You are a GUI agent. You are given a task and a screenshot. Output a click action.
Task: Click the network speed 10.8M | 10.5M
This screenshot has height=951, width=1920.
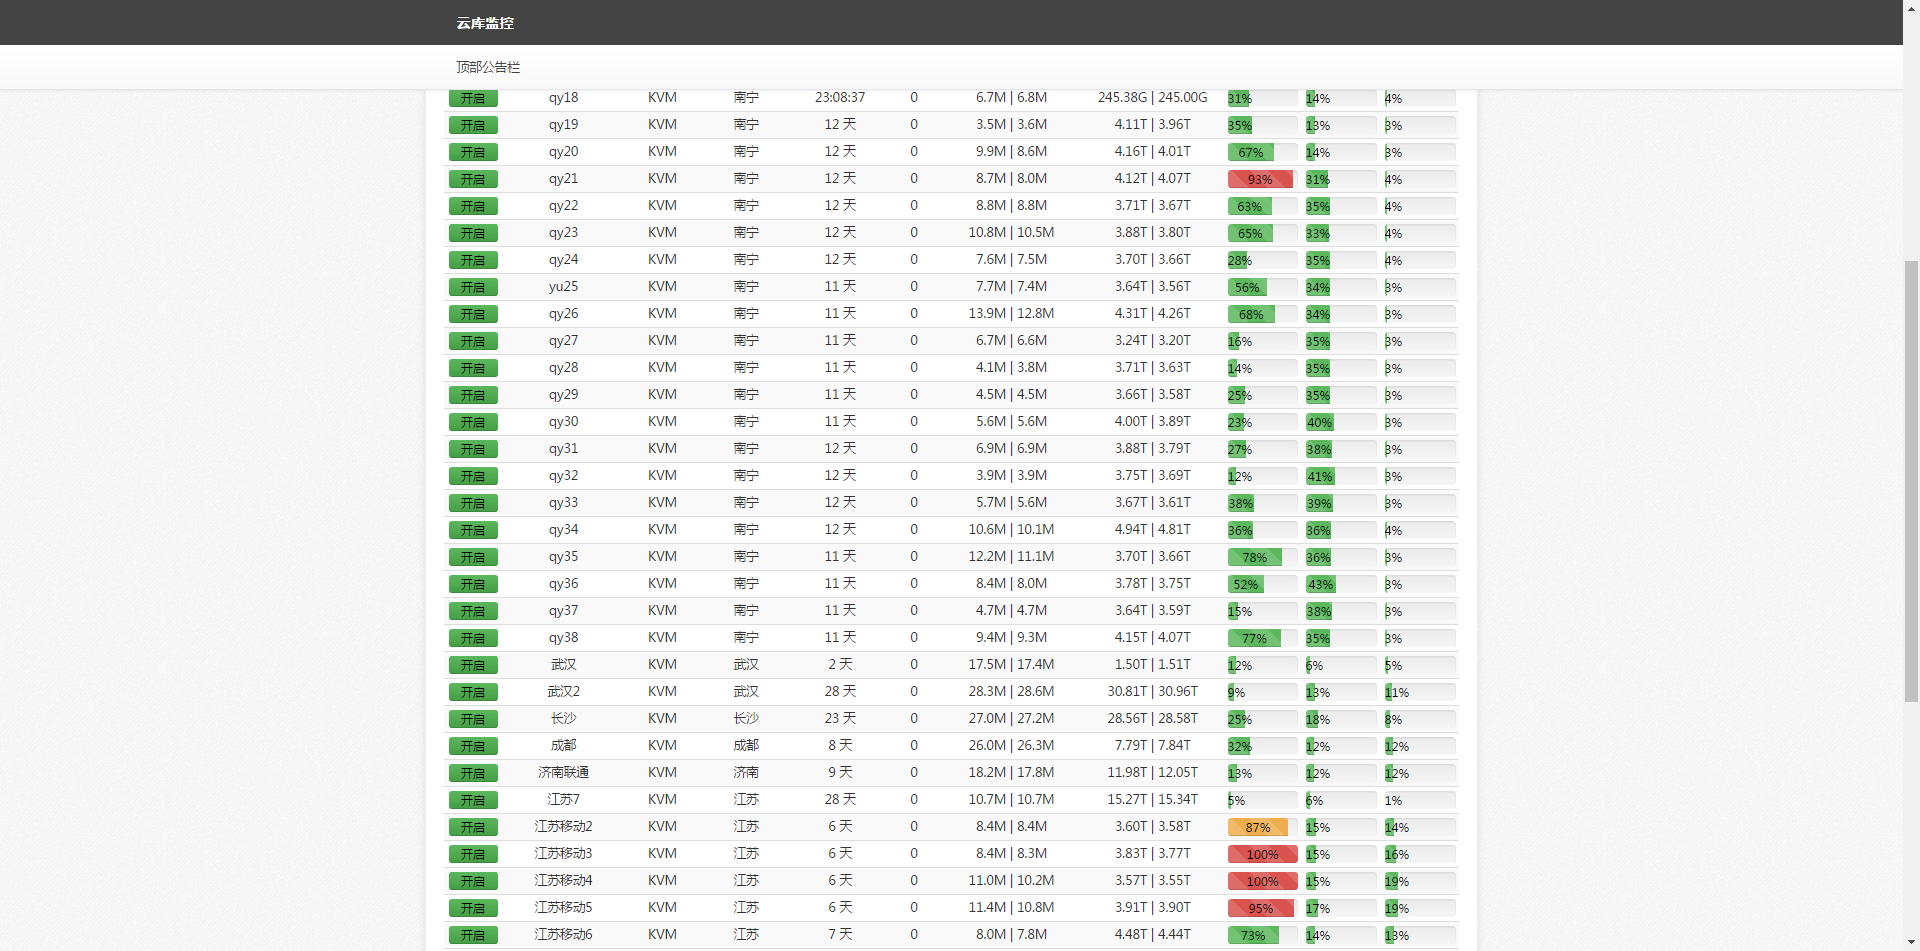coord(1011,232)
